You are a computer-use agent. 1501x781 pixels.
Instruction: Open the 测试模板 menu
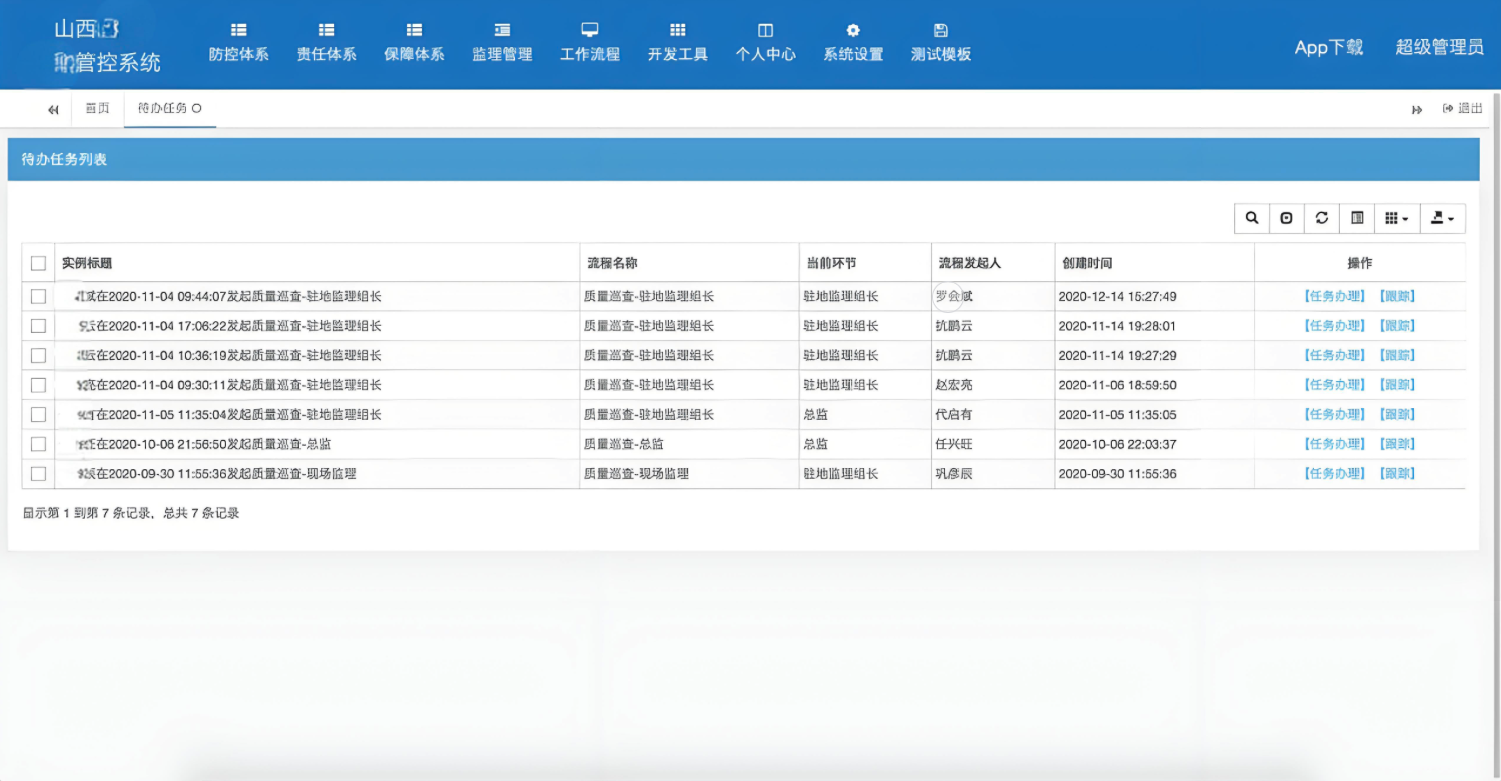pos(941,43)
